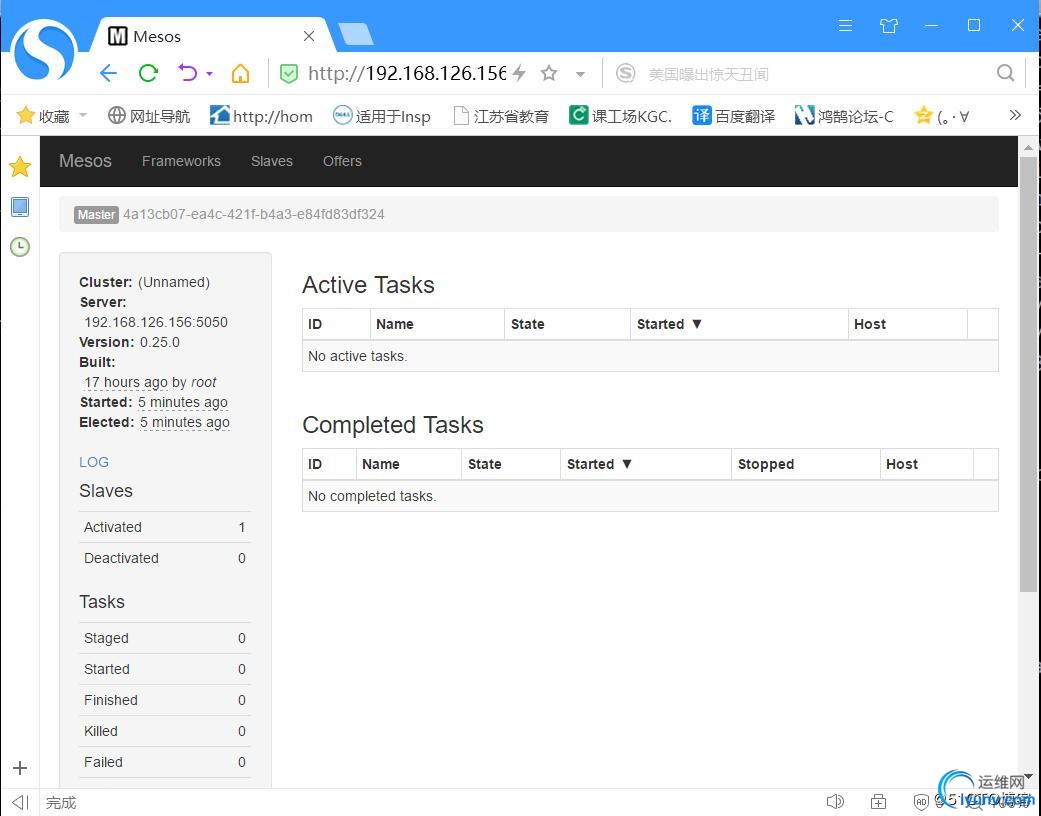Open the sidebar blue tablet panel icon

pyautogui.click(x=20, y=206)
